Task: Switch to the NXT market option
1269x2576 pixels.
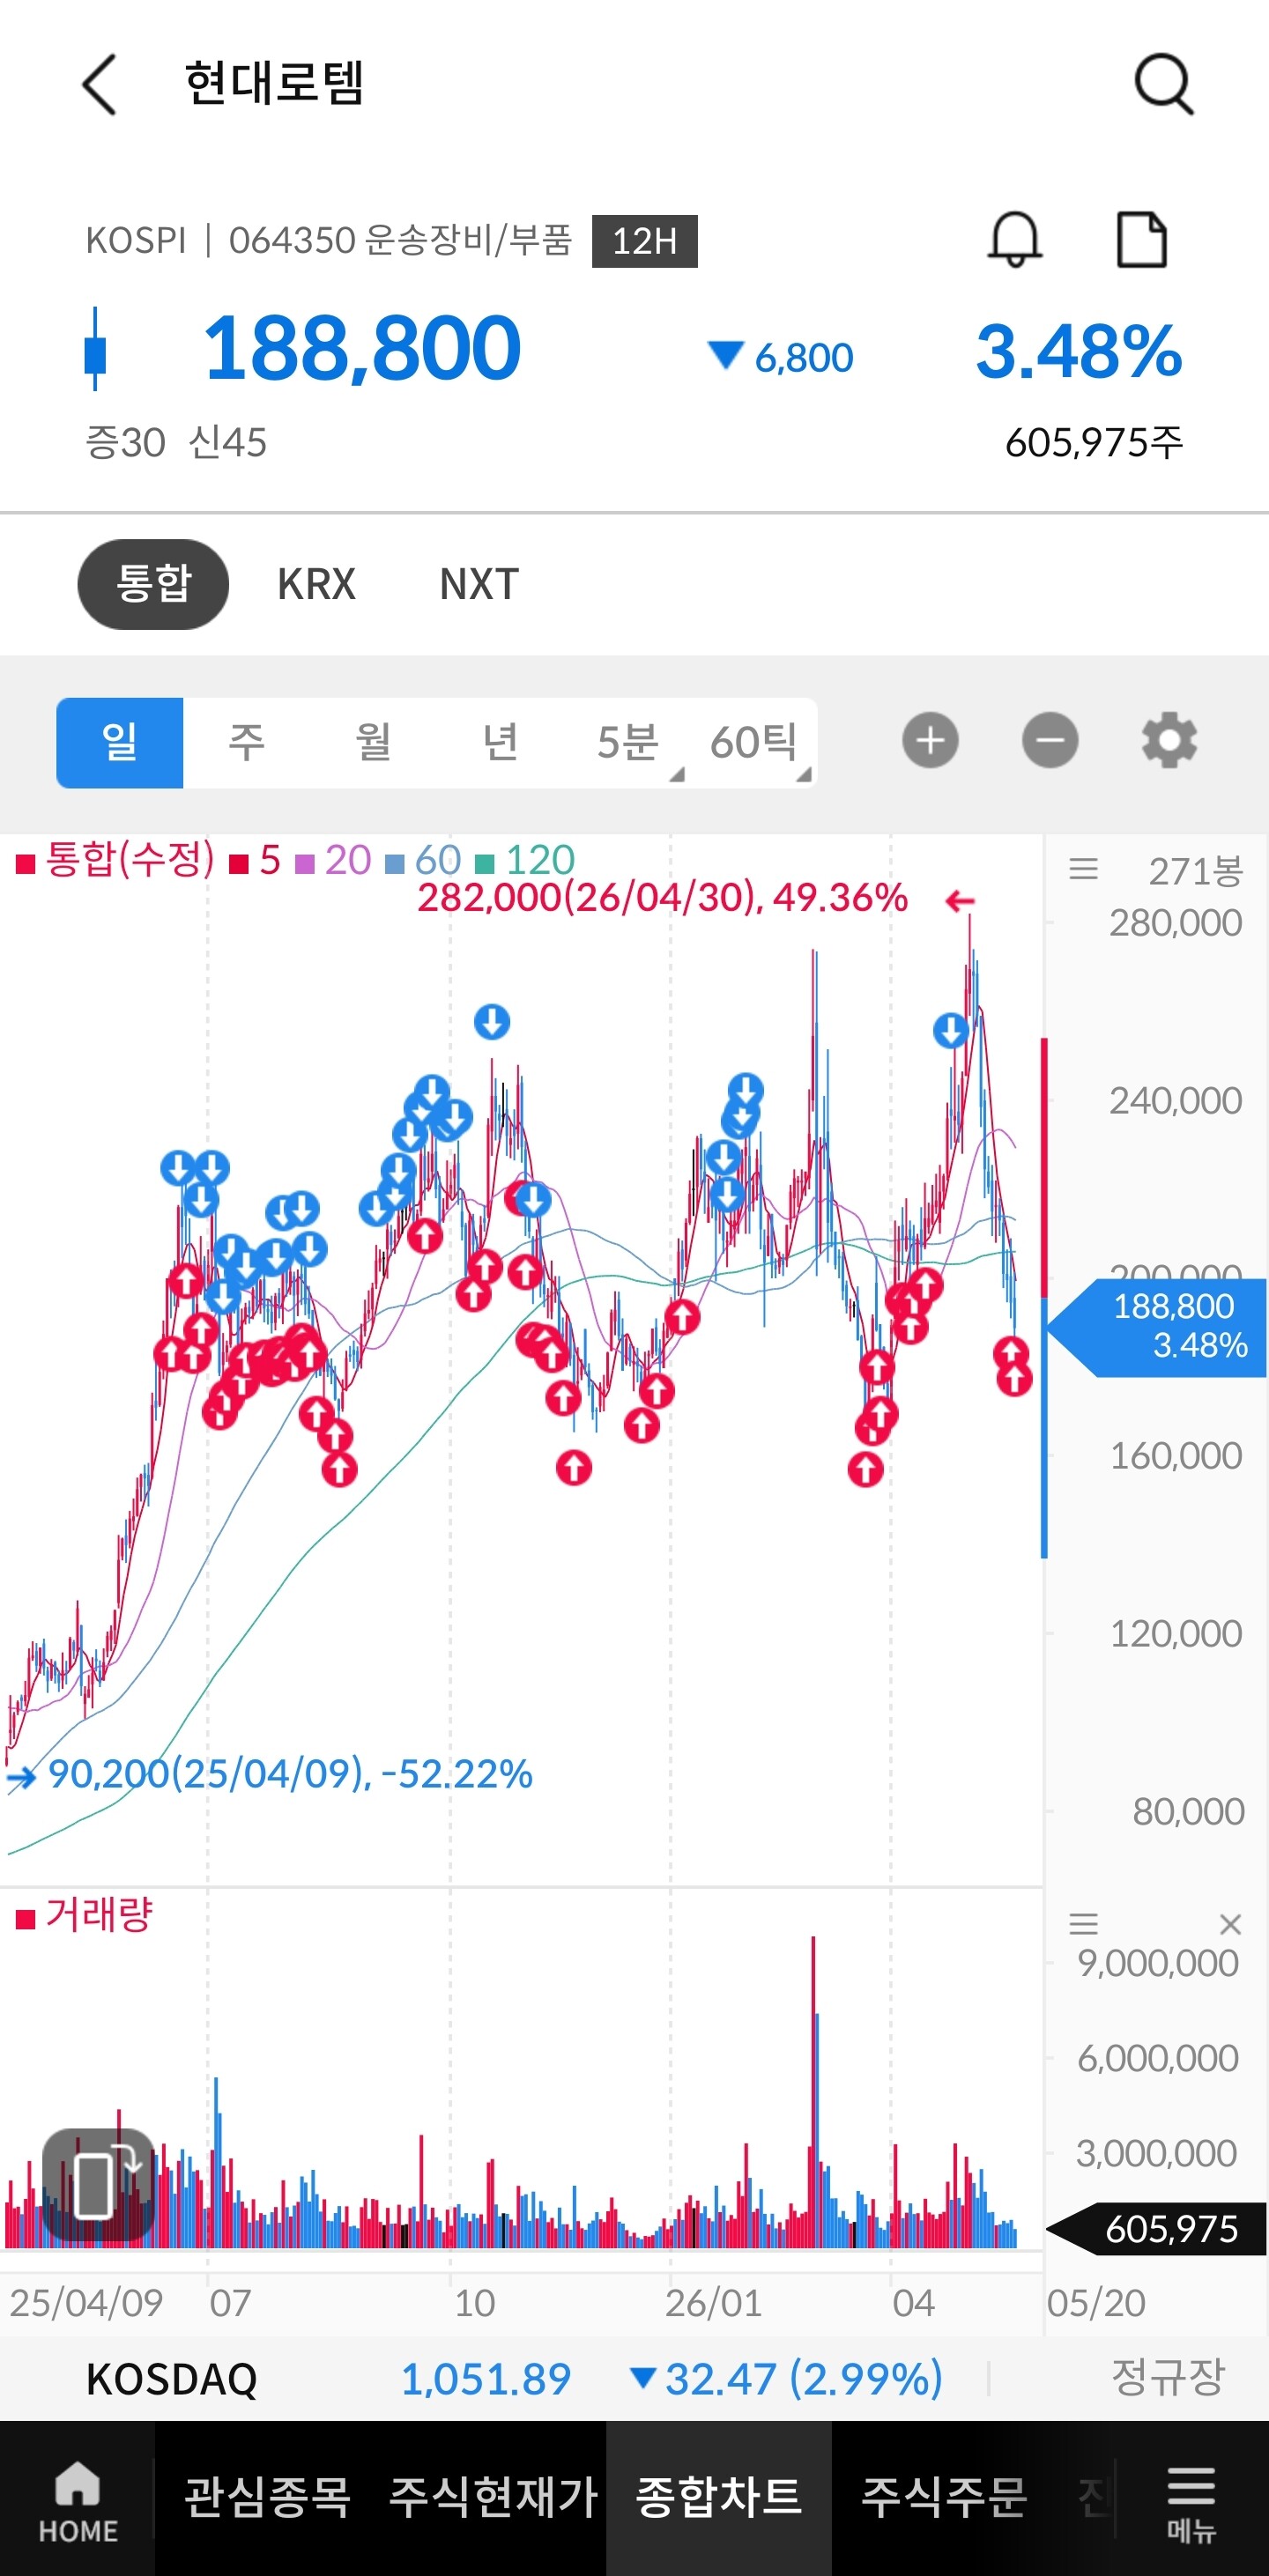Action: click(x=479, y=584)
